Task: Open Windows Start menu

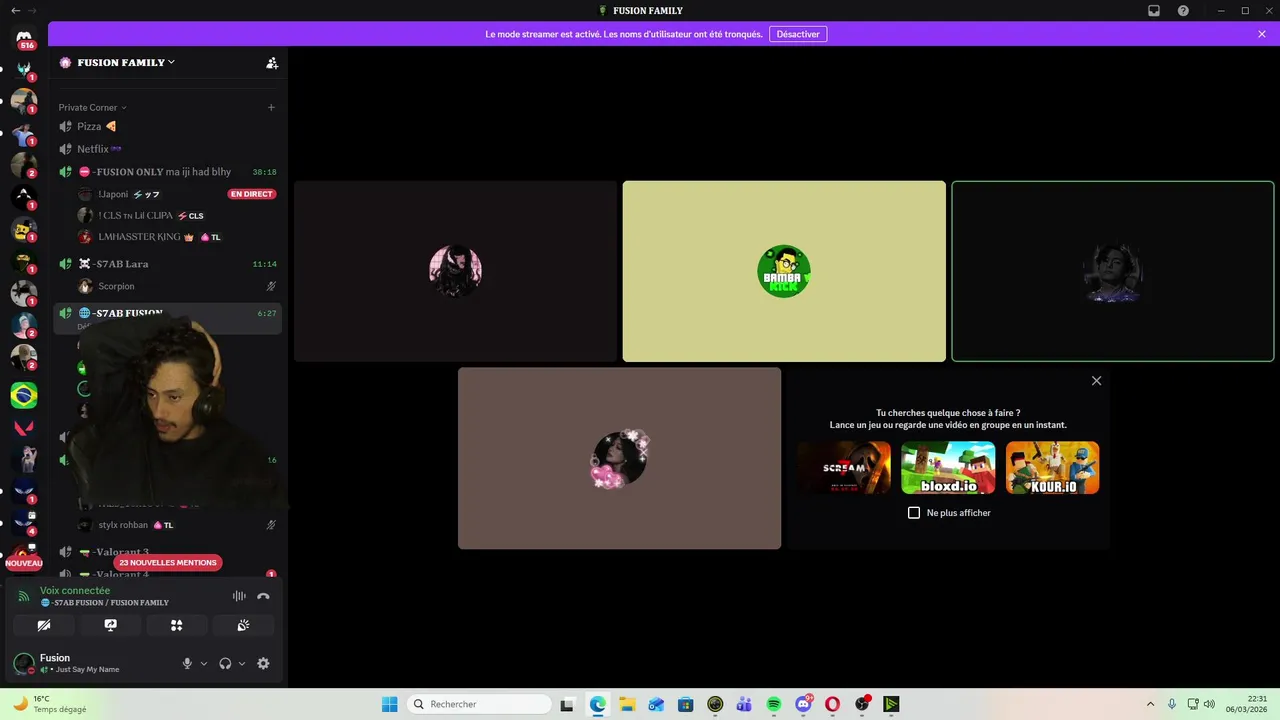Action: click(x=390, y=704)
